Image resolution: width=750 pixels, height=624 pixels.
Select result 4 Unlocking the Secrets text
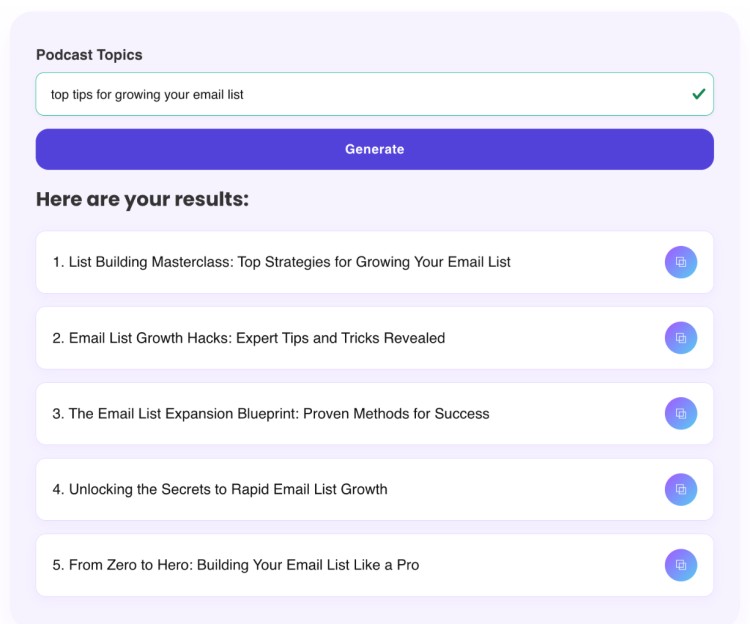click(220, 489)
